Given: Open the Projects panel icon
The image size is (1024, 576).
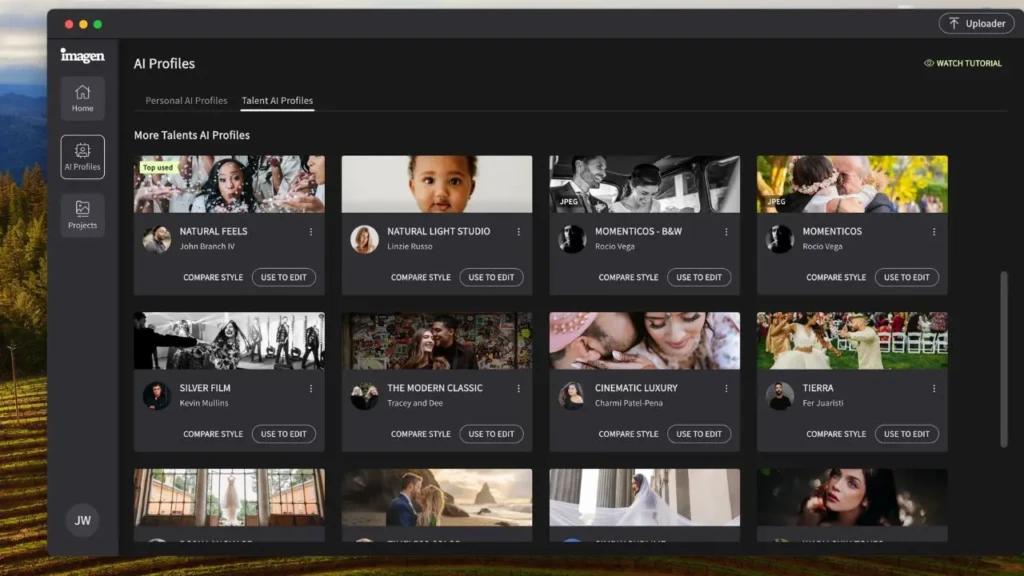Looking at the screenshot, I should tap(82, 214).
